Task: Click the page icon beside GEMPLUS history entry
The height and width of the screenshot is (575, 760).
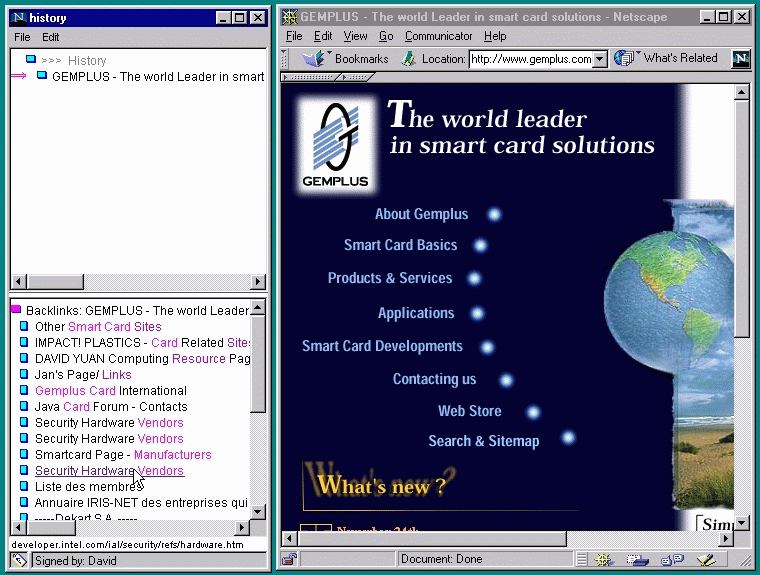Action: click(x=42, y=75)
